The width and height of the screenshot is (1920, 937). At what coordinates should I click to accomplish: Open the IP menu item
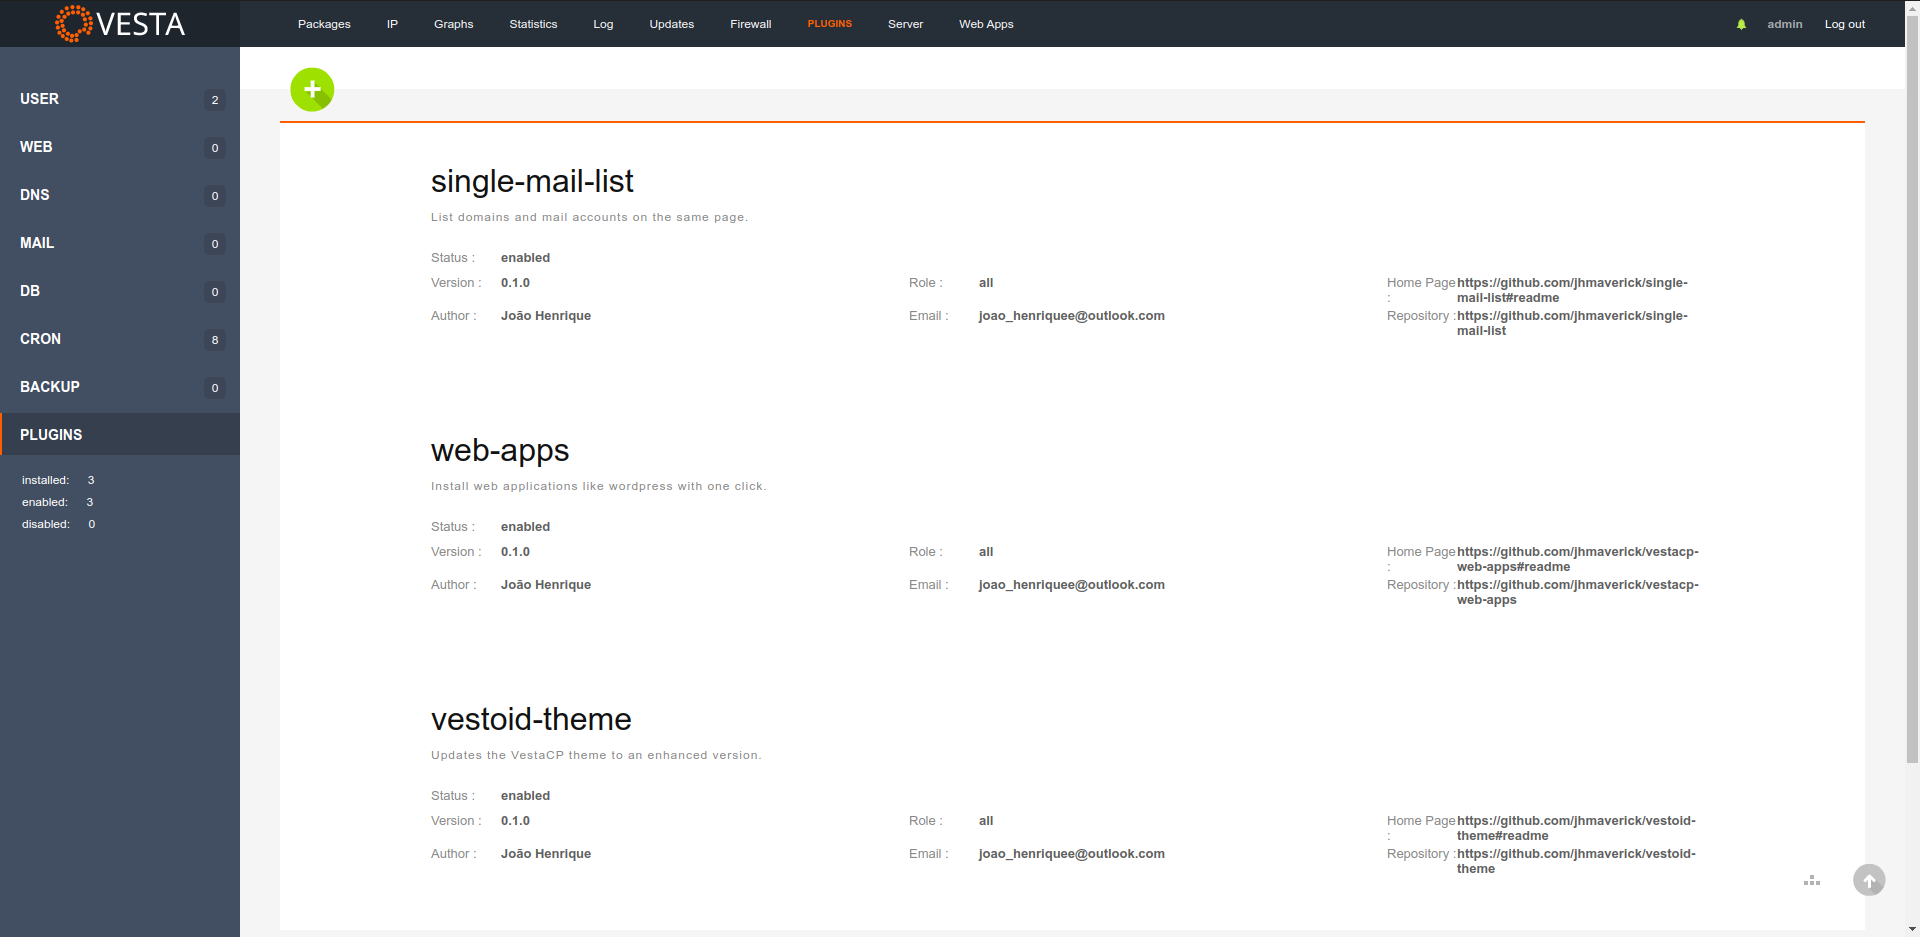[x=392, y=24]
